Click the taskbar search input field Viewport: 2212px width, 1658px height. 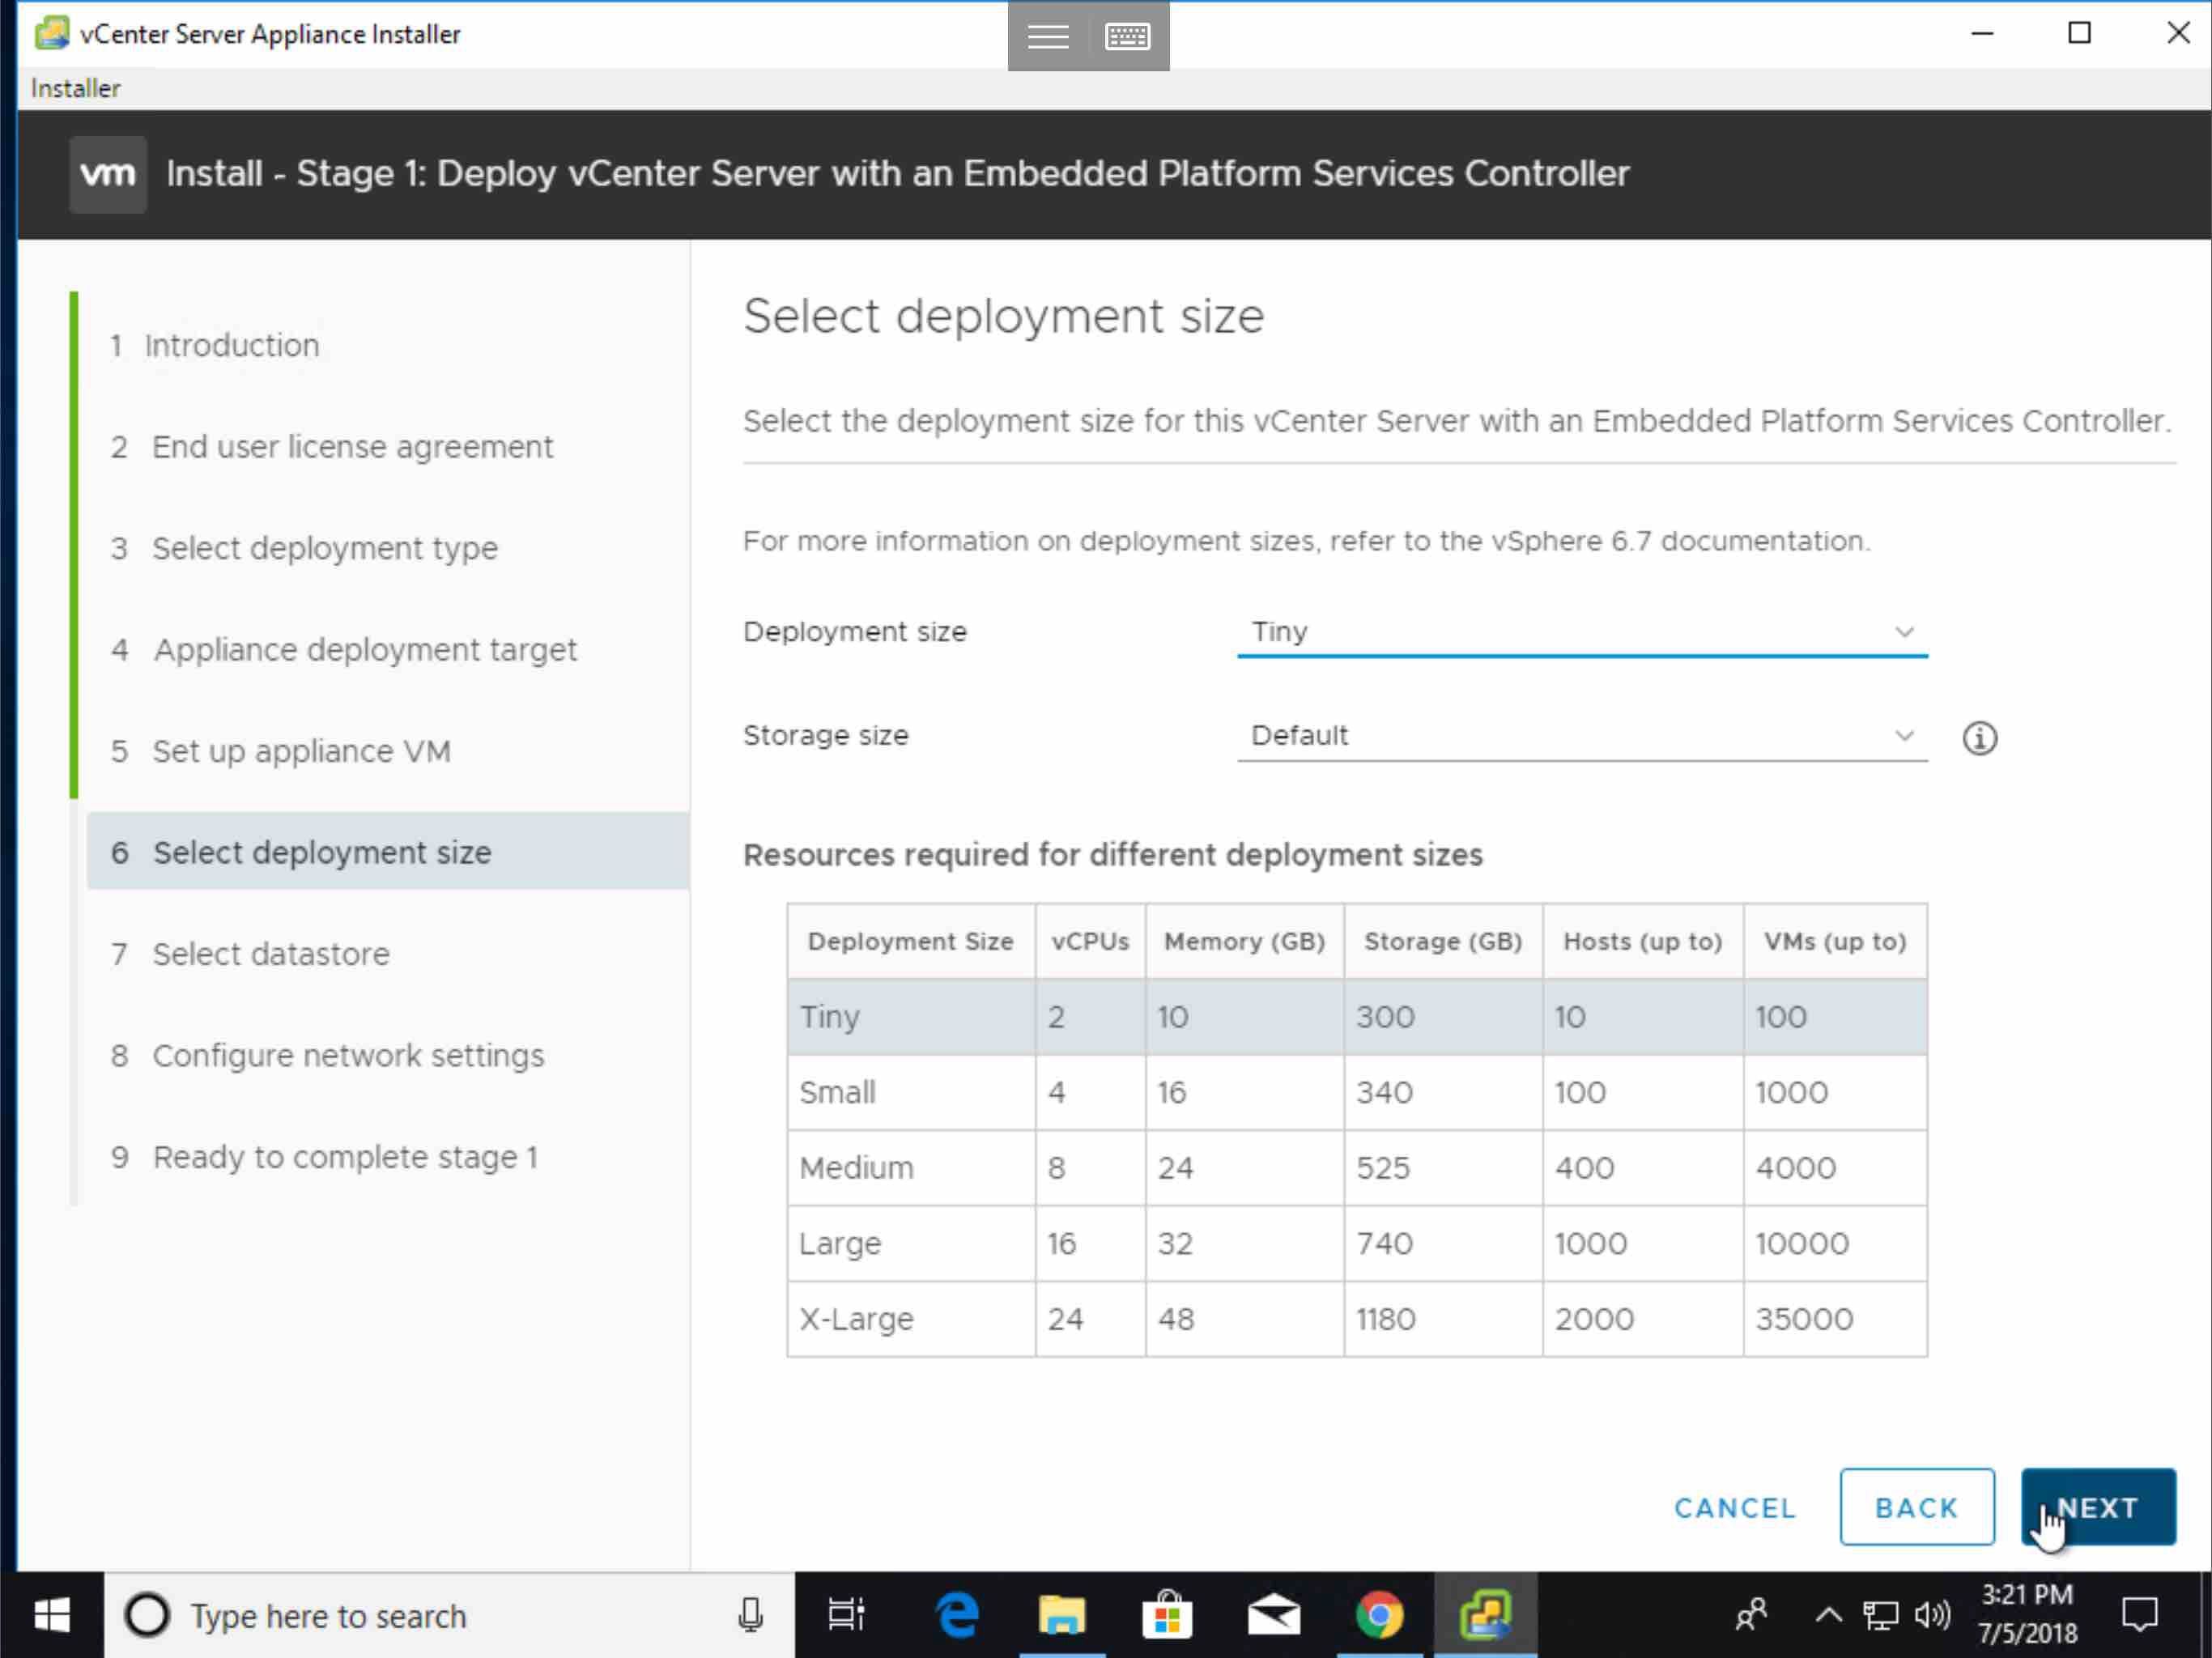[x=450, y=1615]
